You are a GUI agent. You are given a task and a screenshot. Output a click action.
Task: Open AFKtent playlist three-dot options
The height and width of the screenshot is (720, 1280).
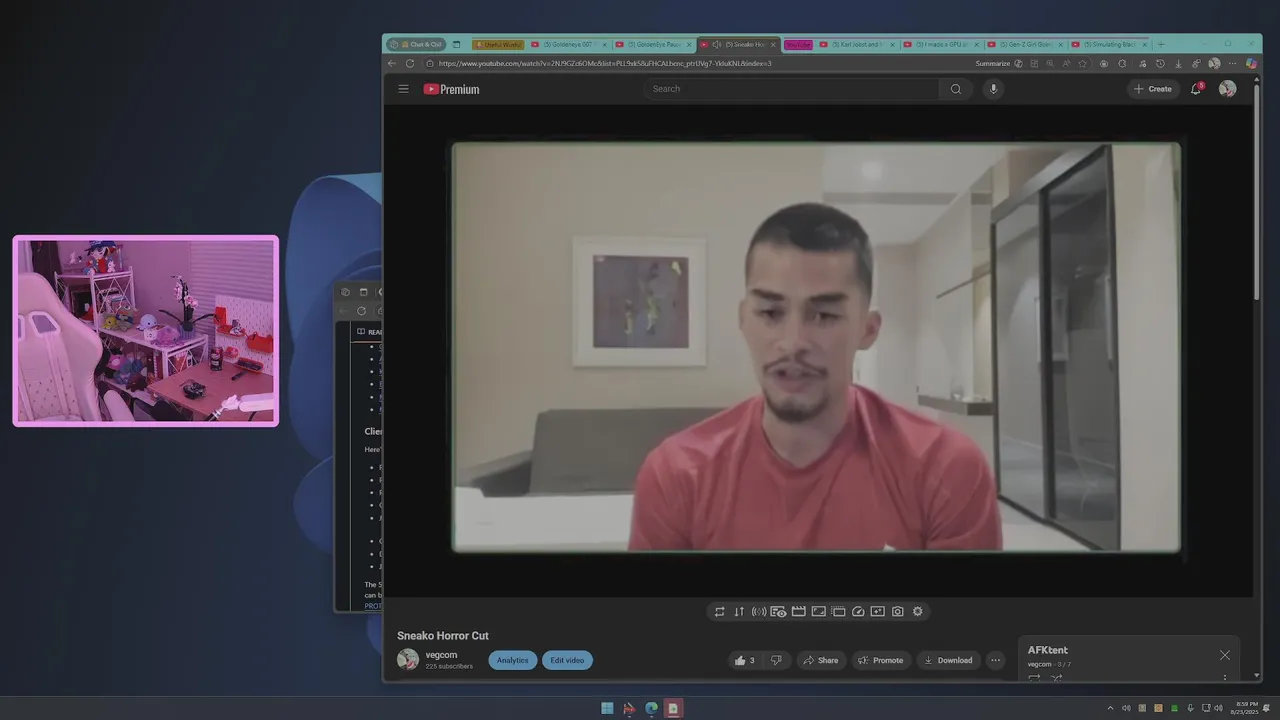pos(1225,678)
